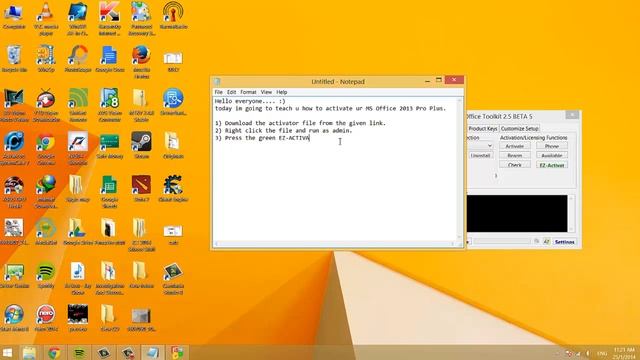Screen dimensions: 640x360
Task: Select the MP3 music file on desktop
Action: click(x=78, y=279)
